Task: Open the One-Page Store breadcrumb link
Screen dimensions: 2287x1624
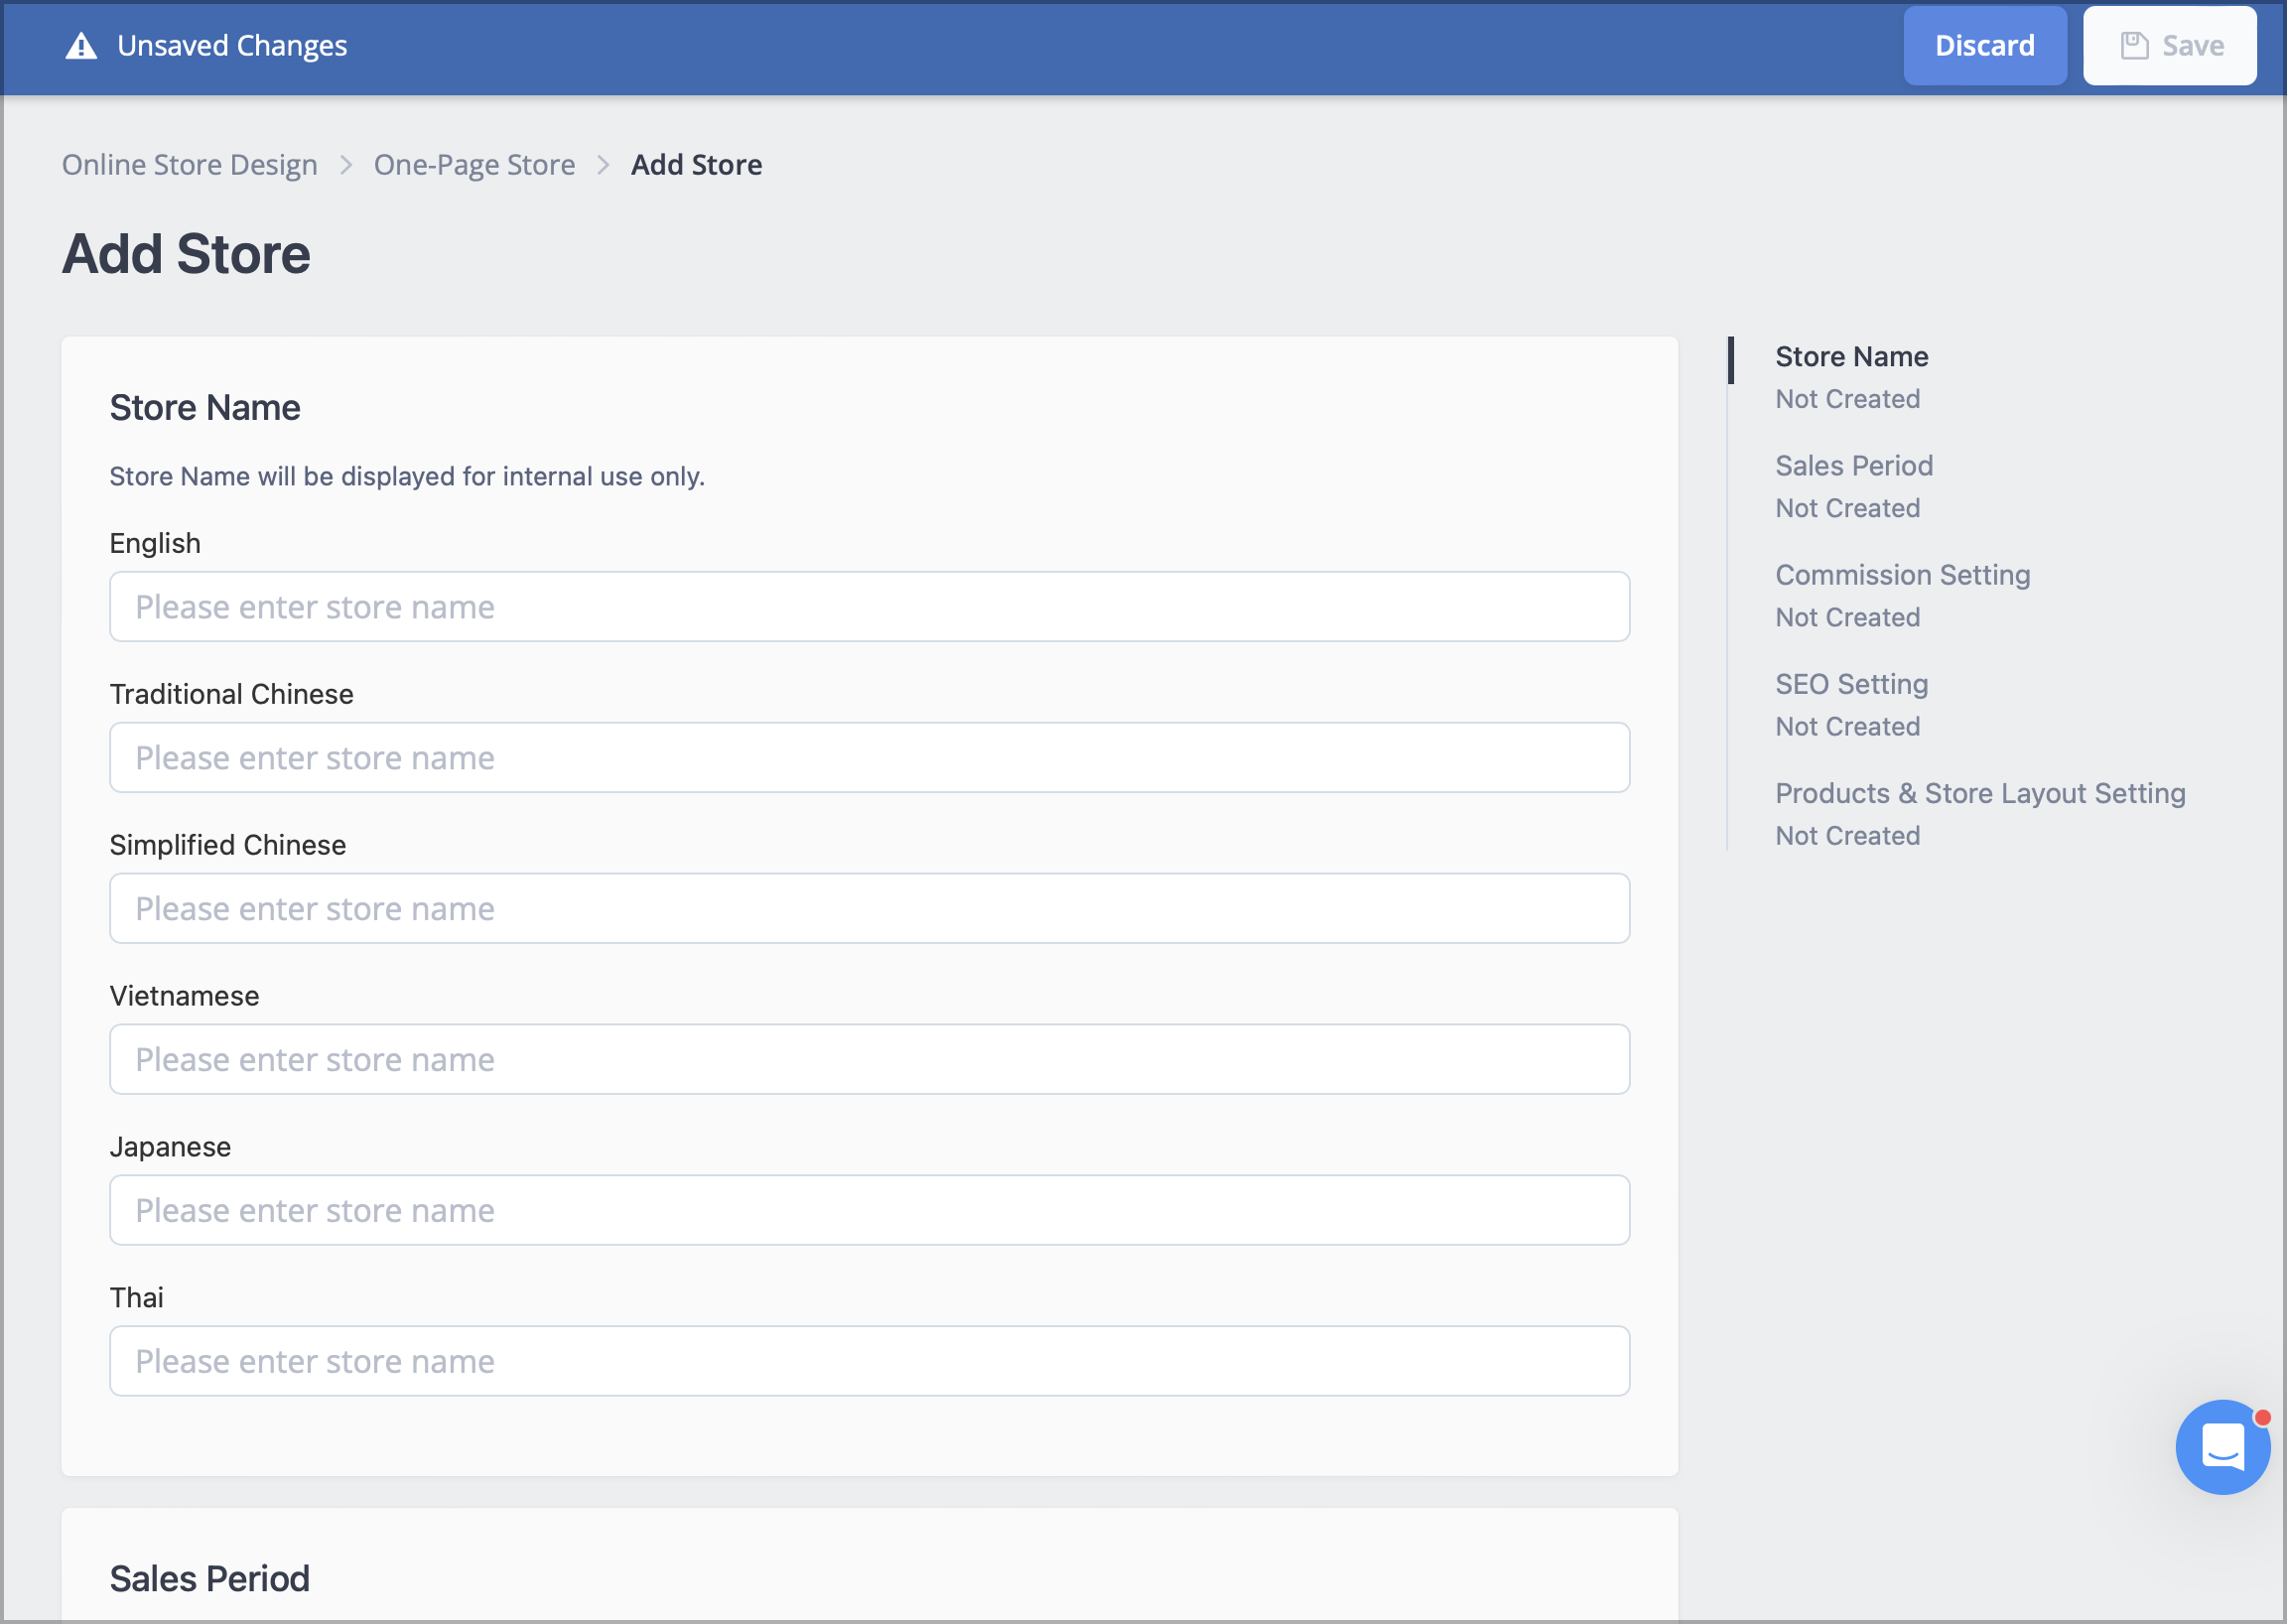Action: pos(474,164)
